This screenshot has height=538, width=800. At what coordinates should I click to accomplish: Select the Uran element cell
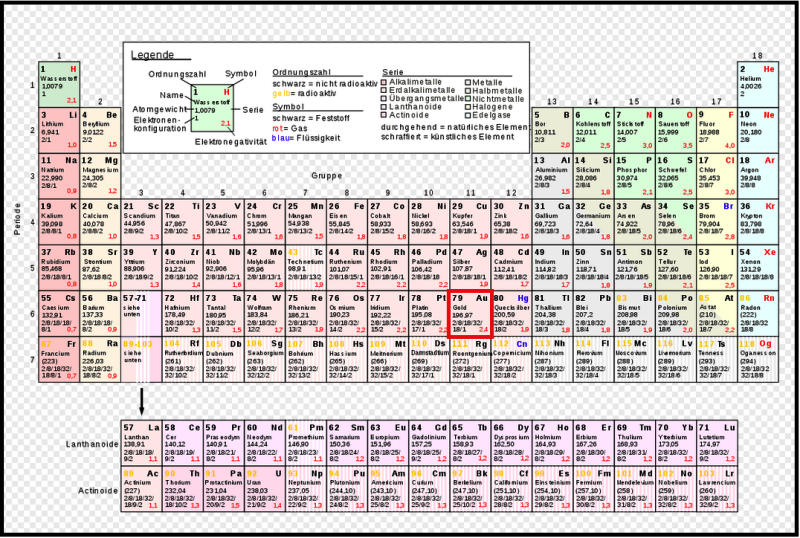[265, 488]
